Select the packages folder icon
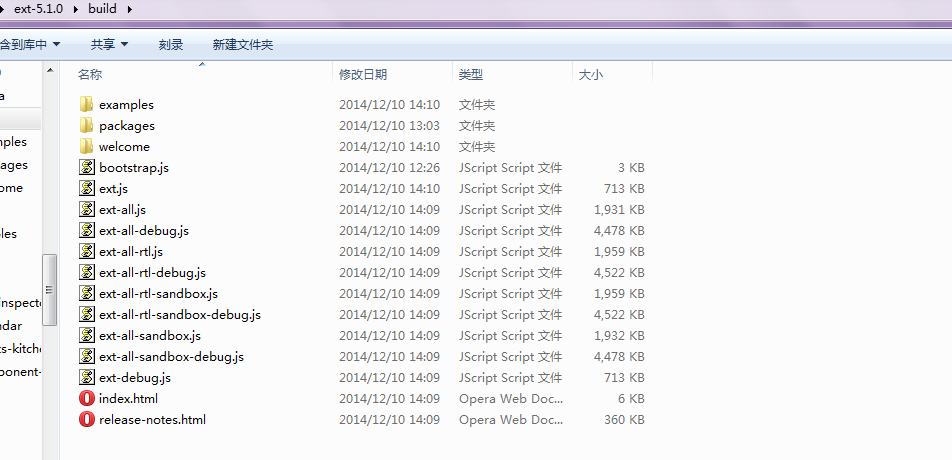Viewport: 952px width, 460px height. coord(86,126)
